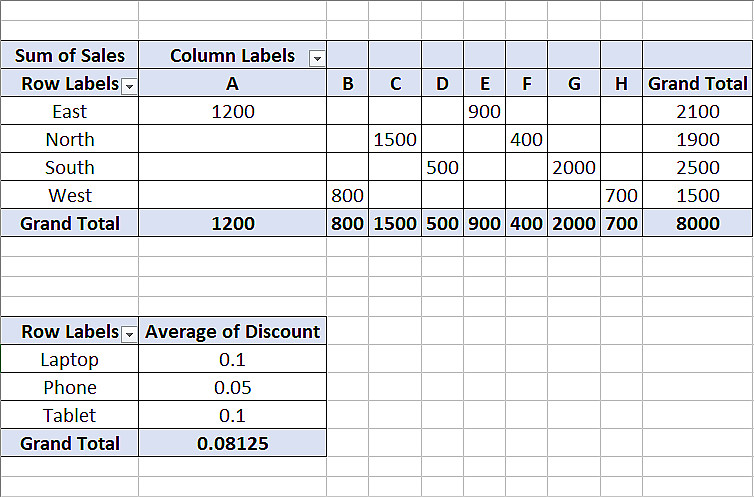Click the 0.08125 average discount cell

click(233, 444)
